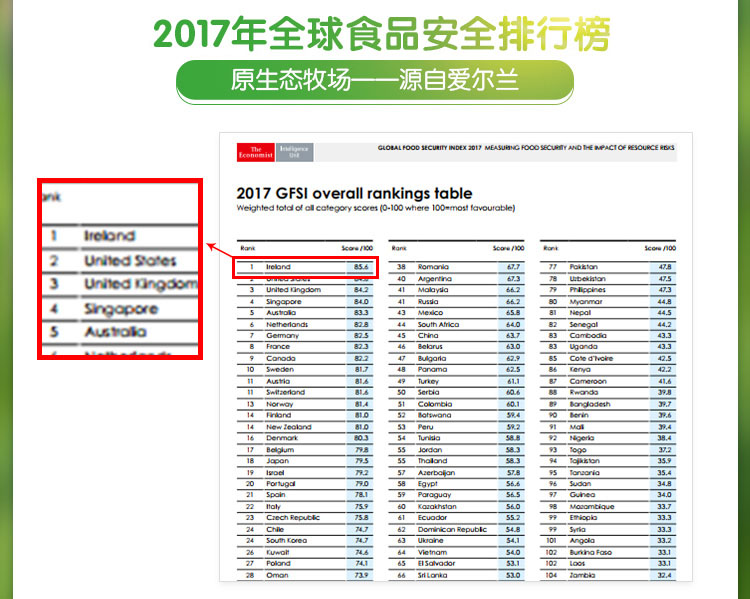This screenshot has height=599, width=750.
Task: Select United Kingdom in the enlarged excerpt
Action: 141,284
